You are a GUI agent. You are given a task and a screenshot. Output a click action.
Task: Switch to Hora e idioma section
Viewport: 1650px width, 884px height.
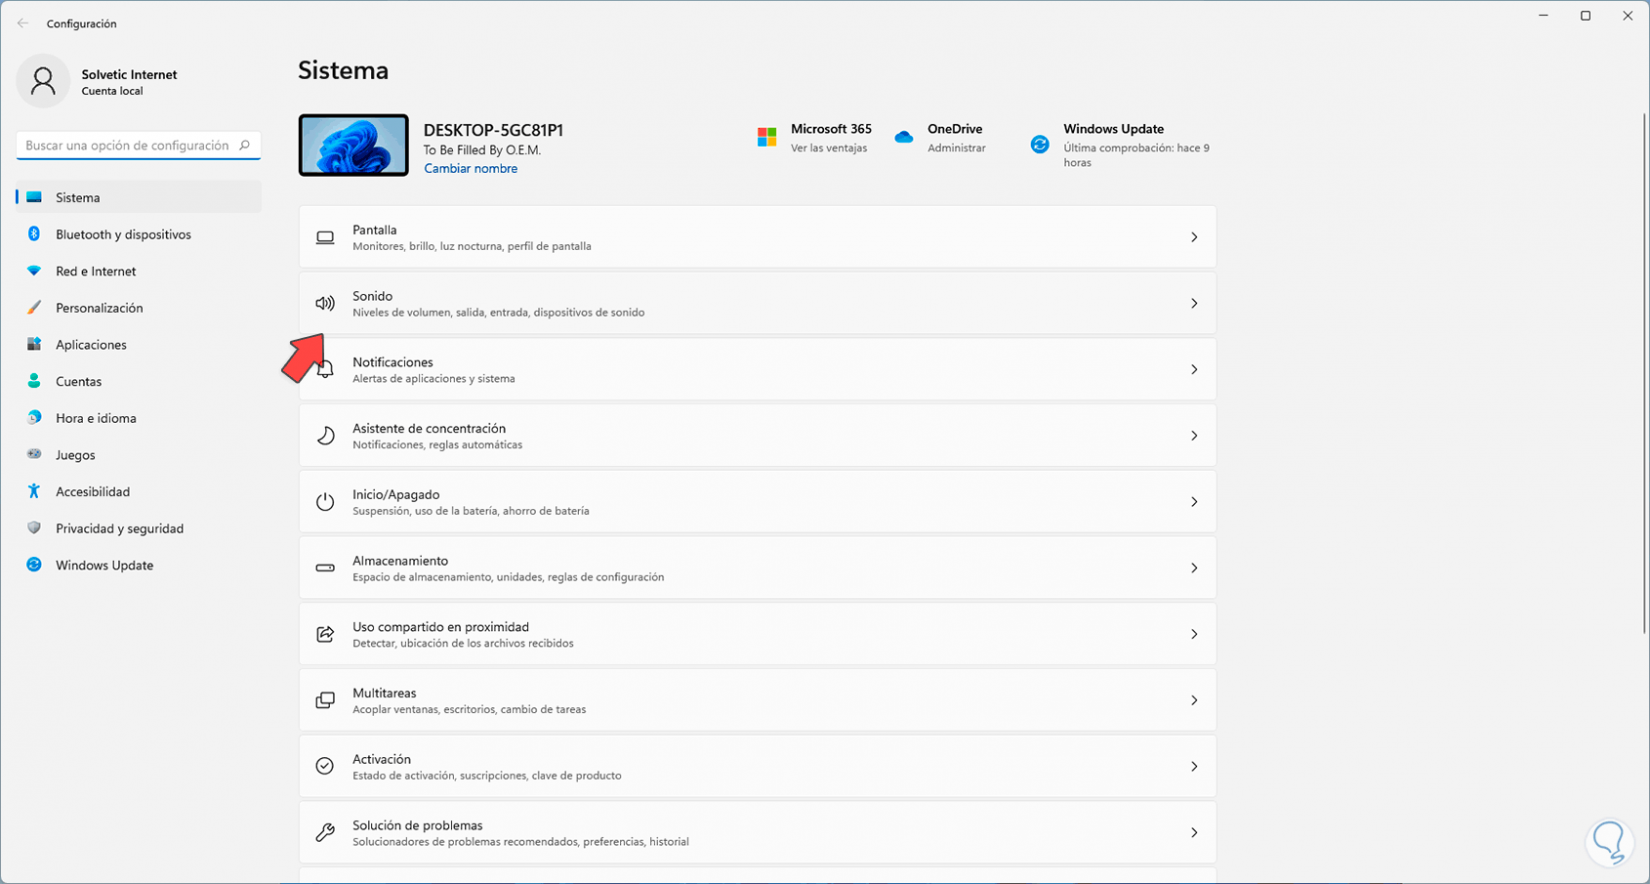pyautogui.click(x=96, y=418)
